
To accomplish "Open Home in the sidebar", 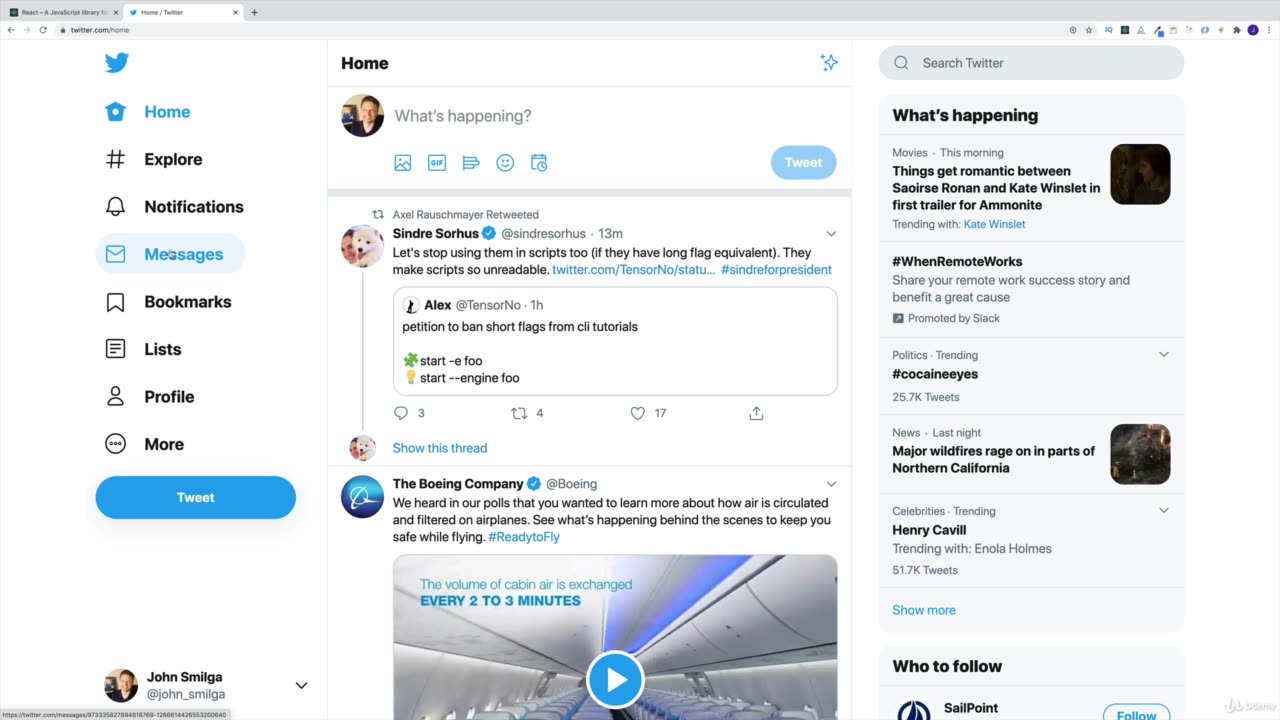I will pyautogui.click(x=148, y=112).
